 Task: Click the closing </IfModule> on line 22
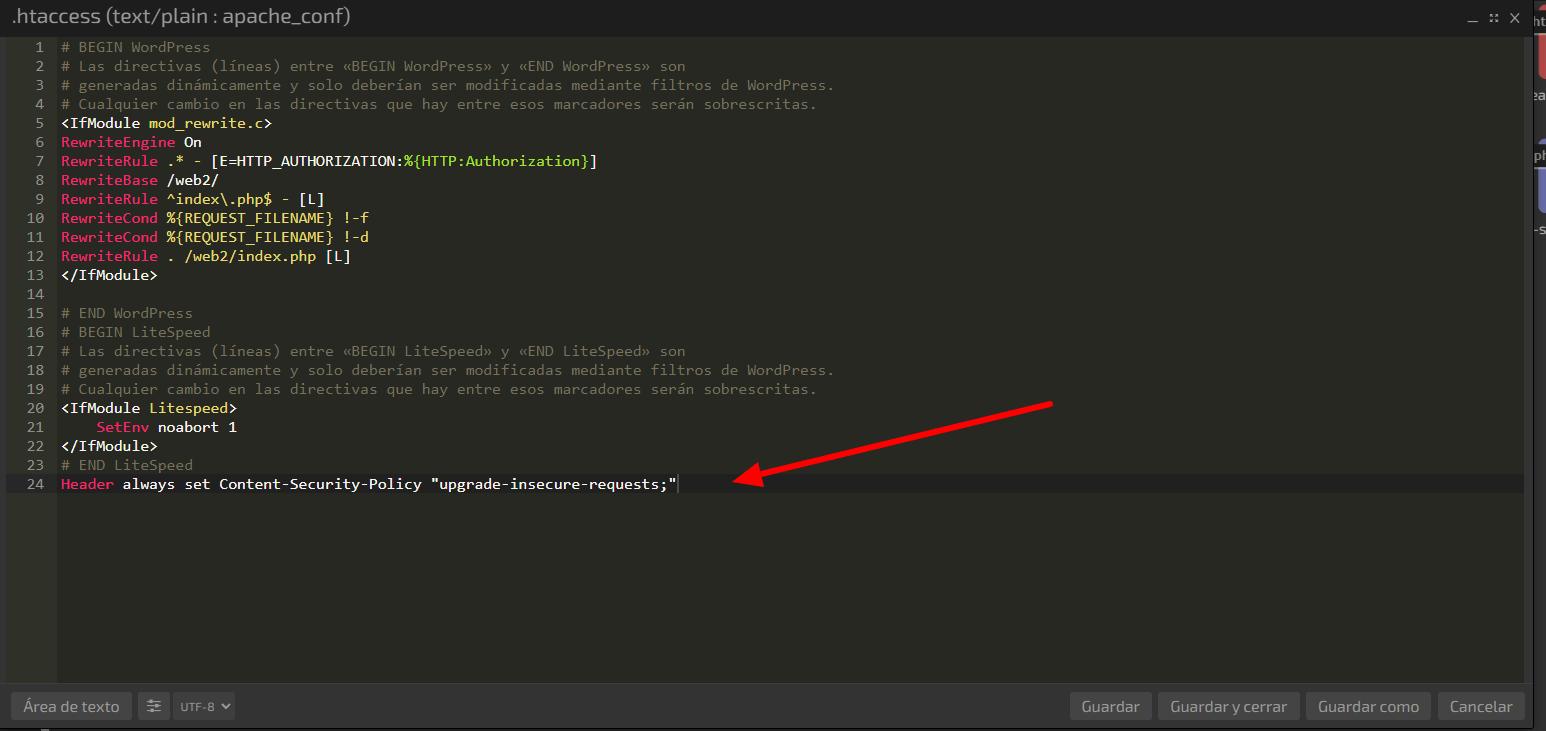[x=109, y=446]
